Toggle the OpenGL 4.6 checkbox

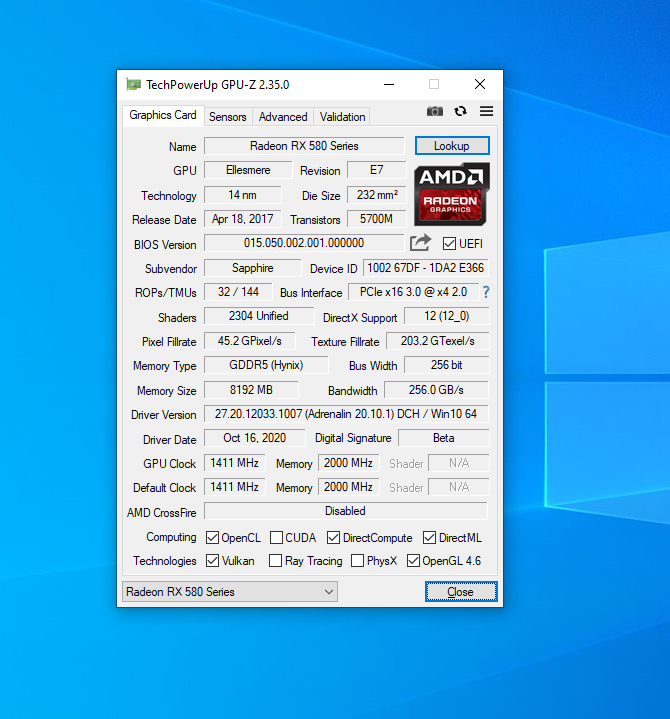[x=413, y=560]
